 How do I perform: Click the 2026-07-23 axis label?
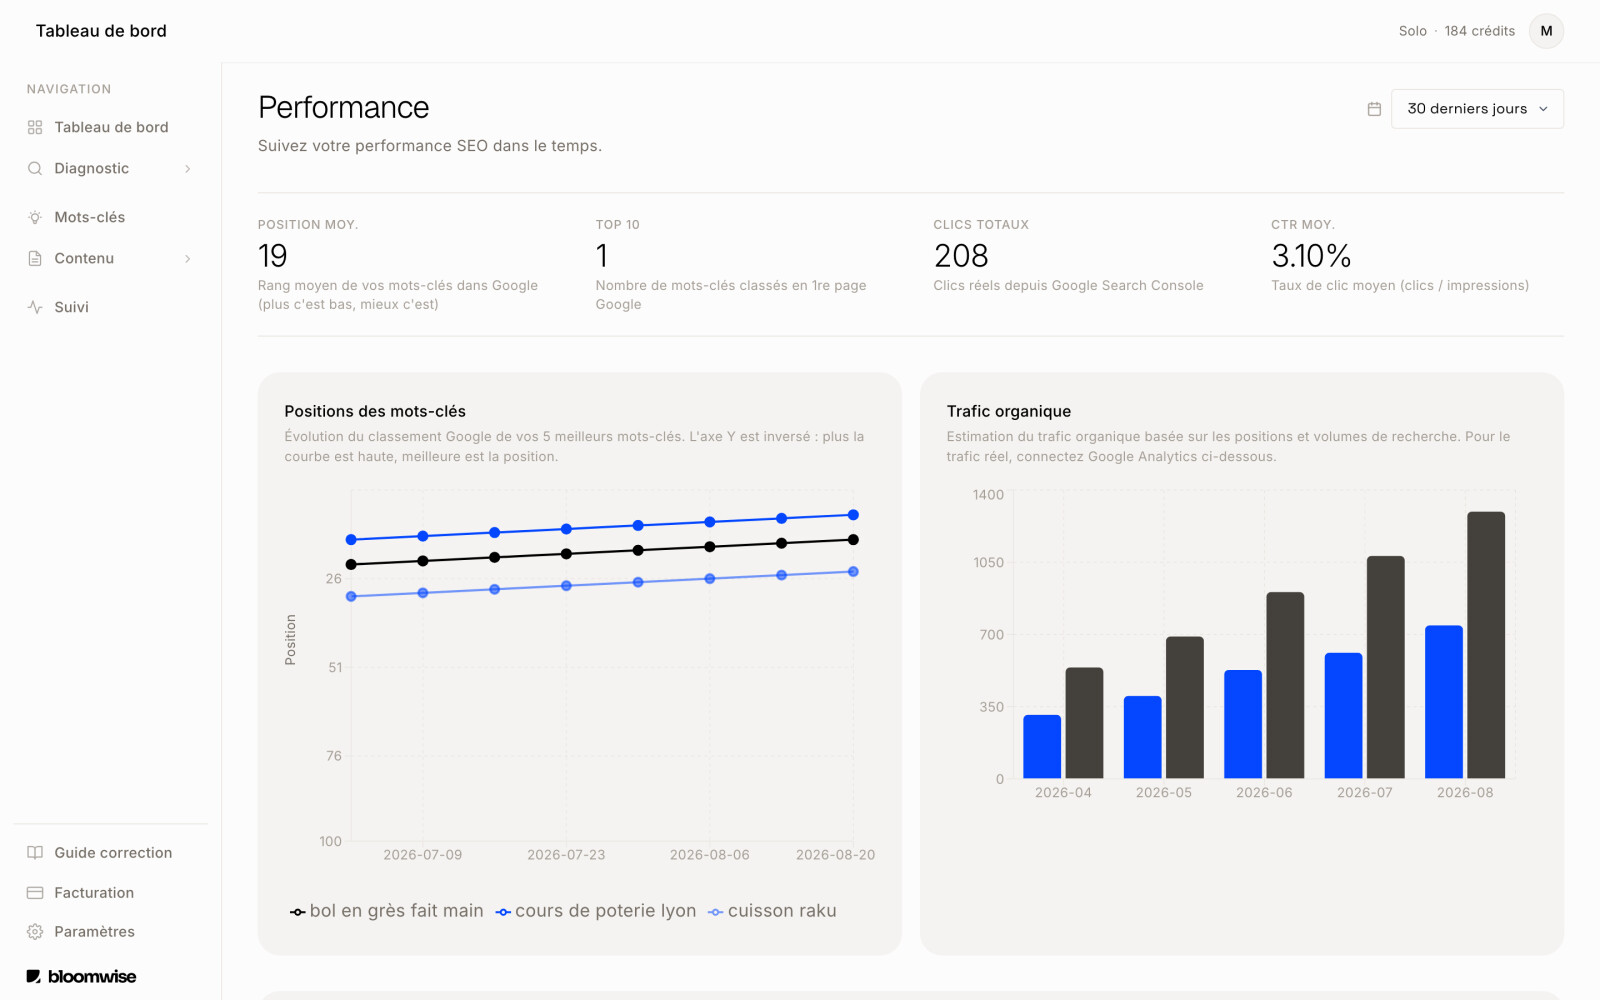pos(566,855)
